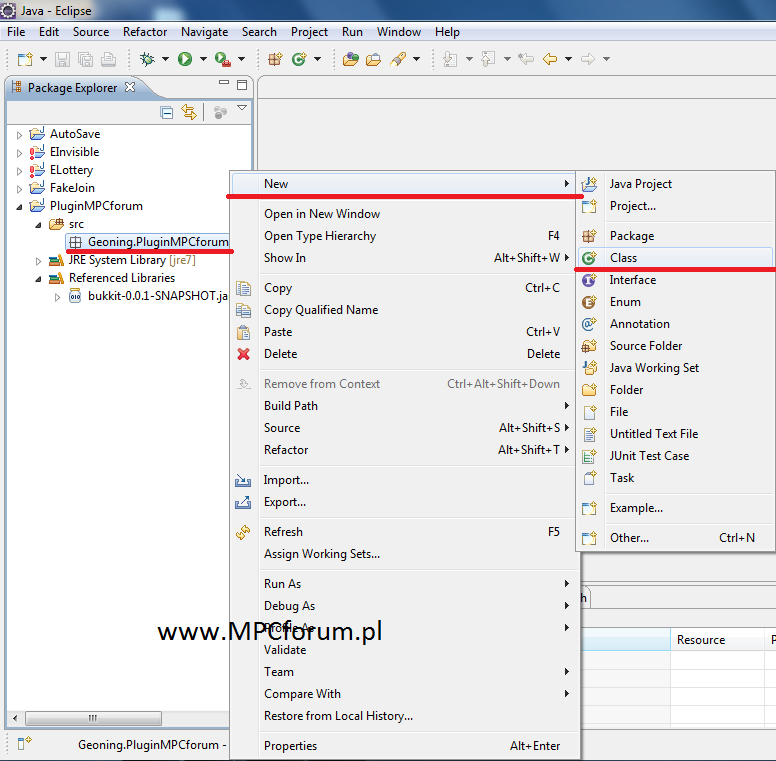The image size is (776, 761).
Task: Expand the FakeJoin project
Action: [19, 189]
